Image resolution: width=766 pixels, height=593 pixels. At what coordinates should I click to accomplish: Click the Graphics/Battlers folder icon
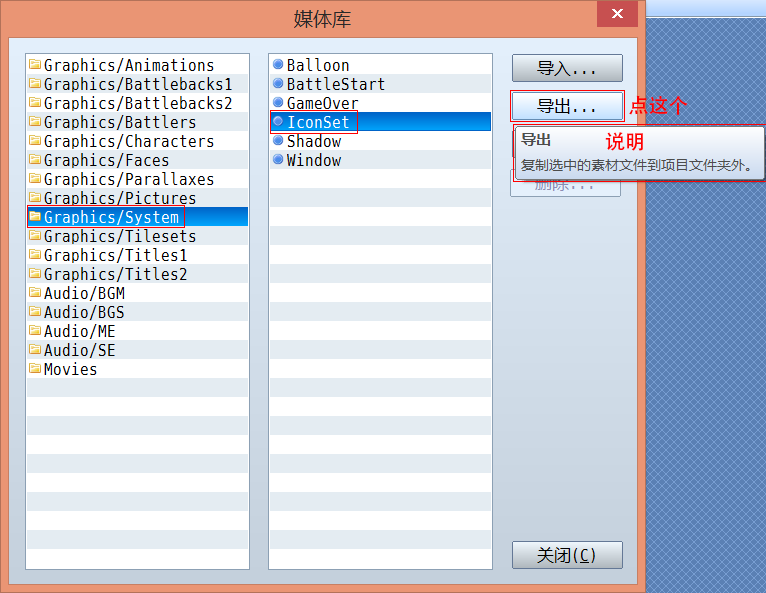(x=35, y=122)
